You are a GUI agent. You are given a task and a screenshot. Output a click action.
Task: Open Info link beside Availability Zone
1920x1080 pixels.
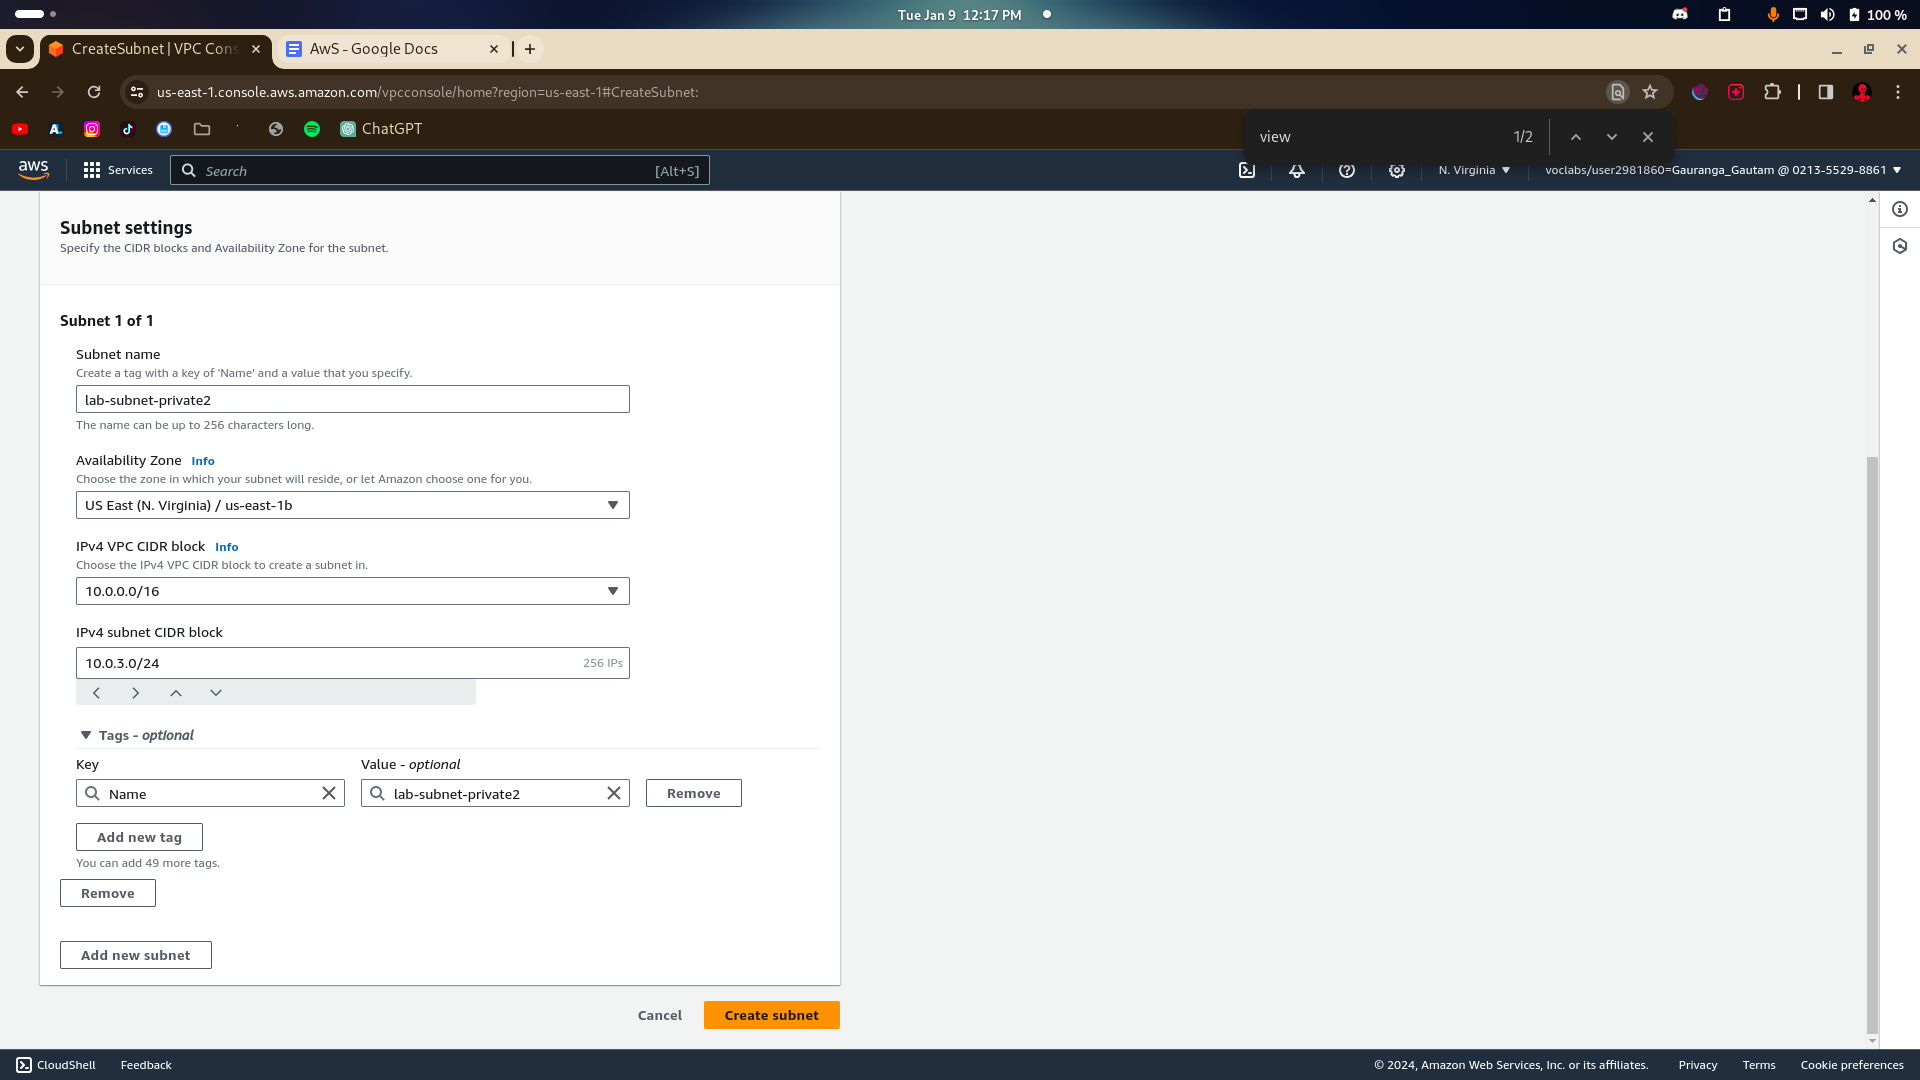pyautogui.click(x=203, y=461)
